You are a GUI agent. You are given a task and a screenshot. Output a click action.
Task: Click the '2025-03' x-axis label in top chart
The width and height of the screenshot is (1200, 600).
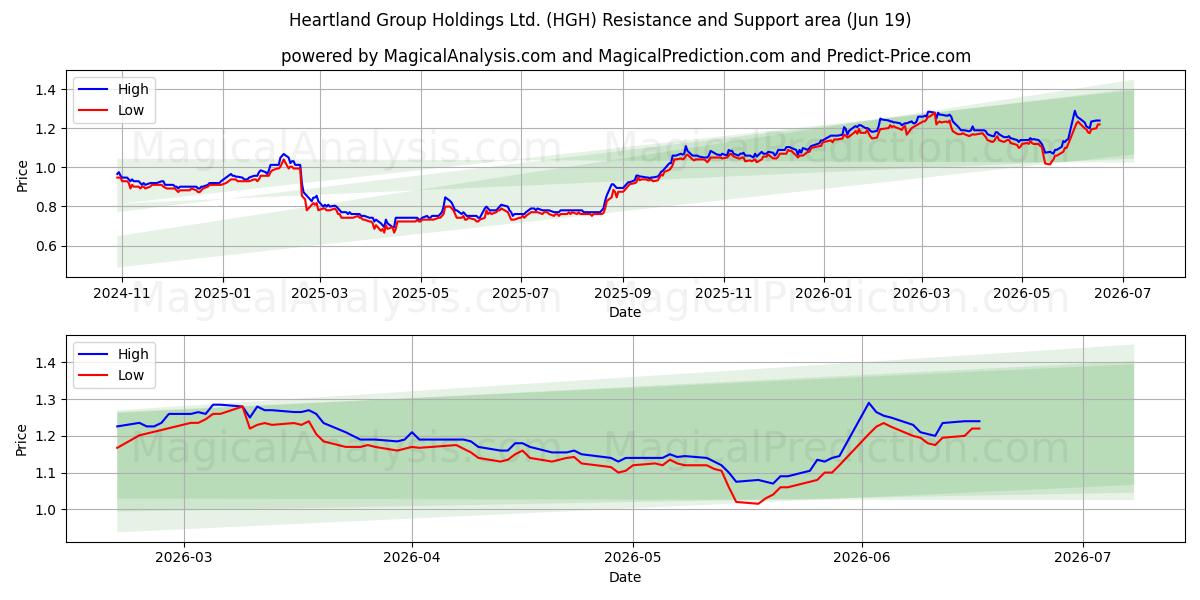click(x=320, y=294)
